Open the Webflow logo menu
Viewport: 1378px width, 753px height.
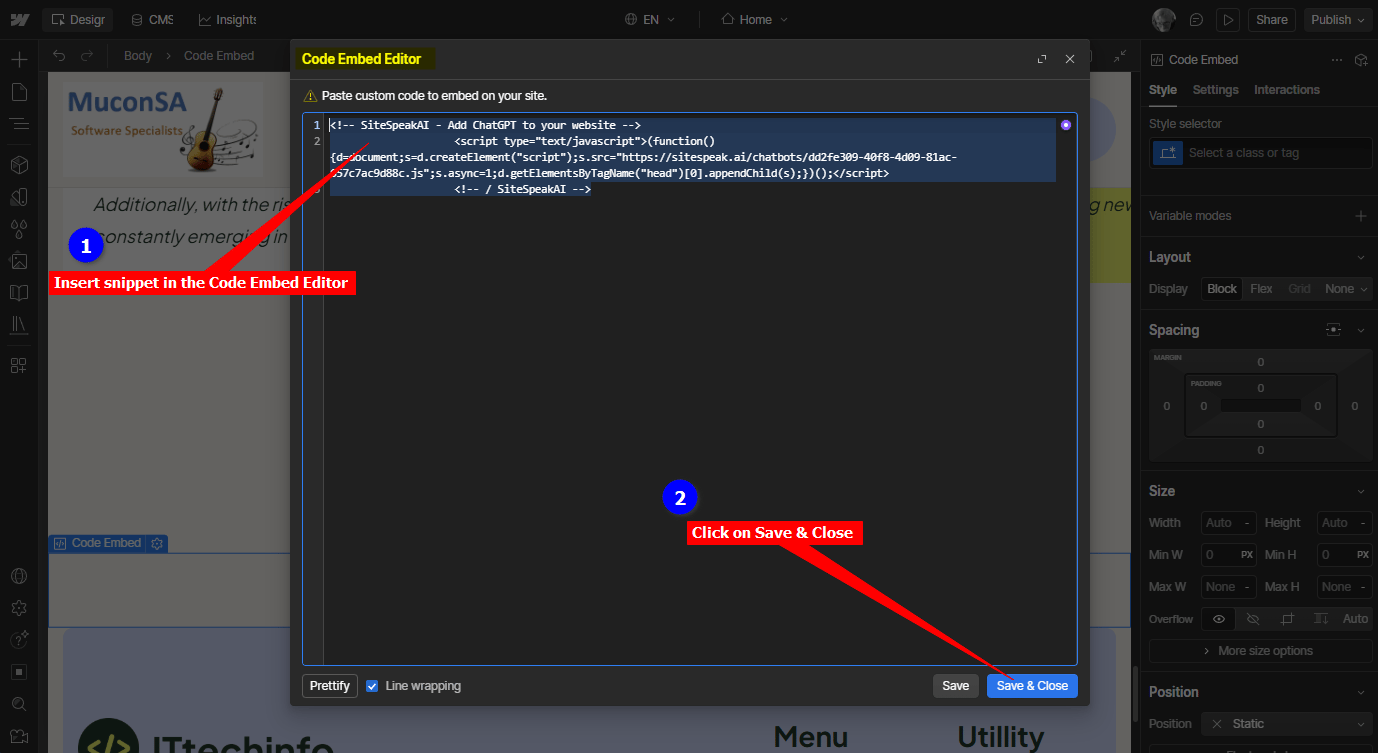[x=19, y=19]
